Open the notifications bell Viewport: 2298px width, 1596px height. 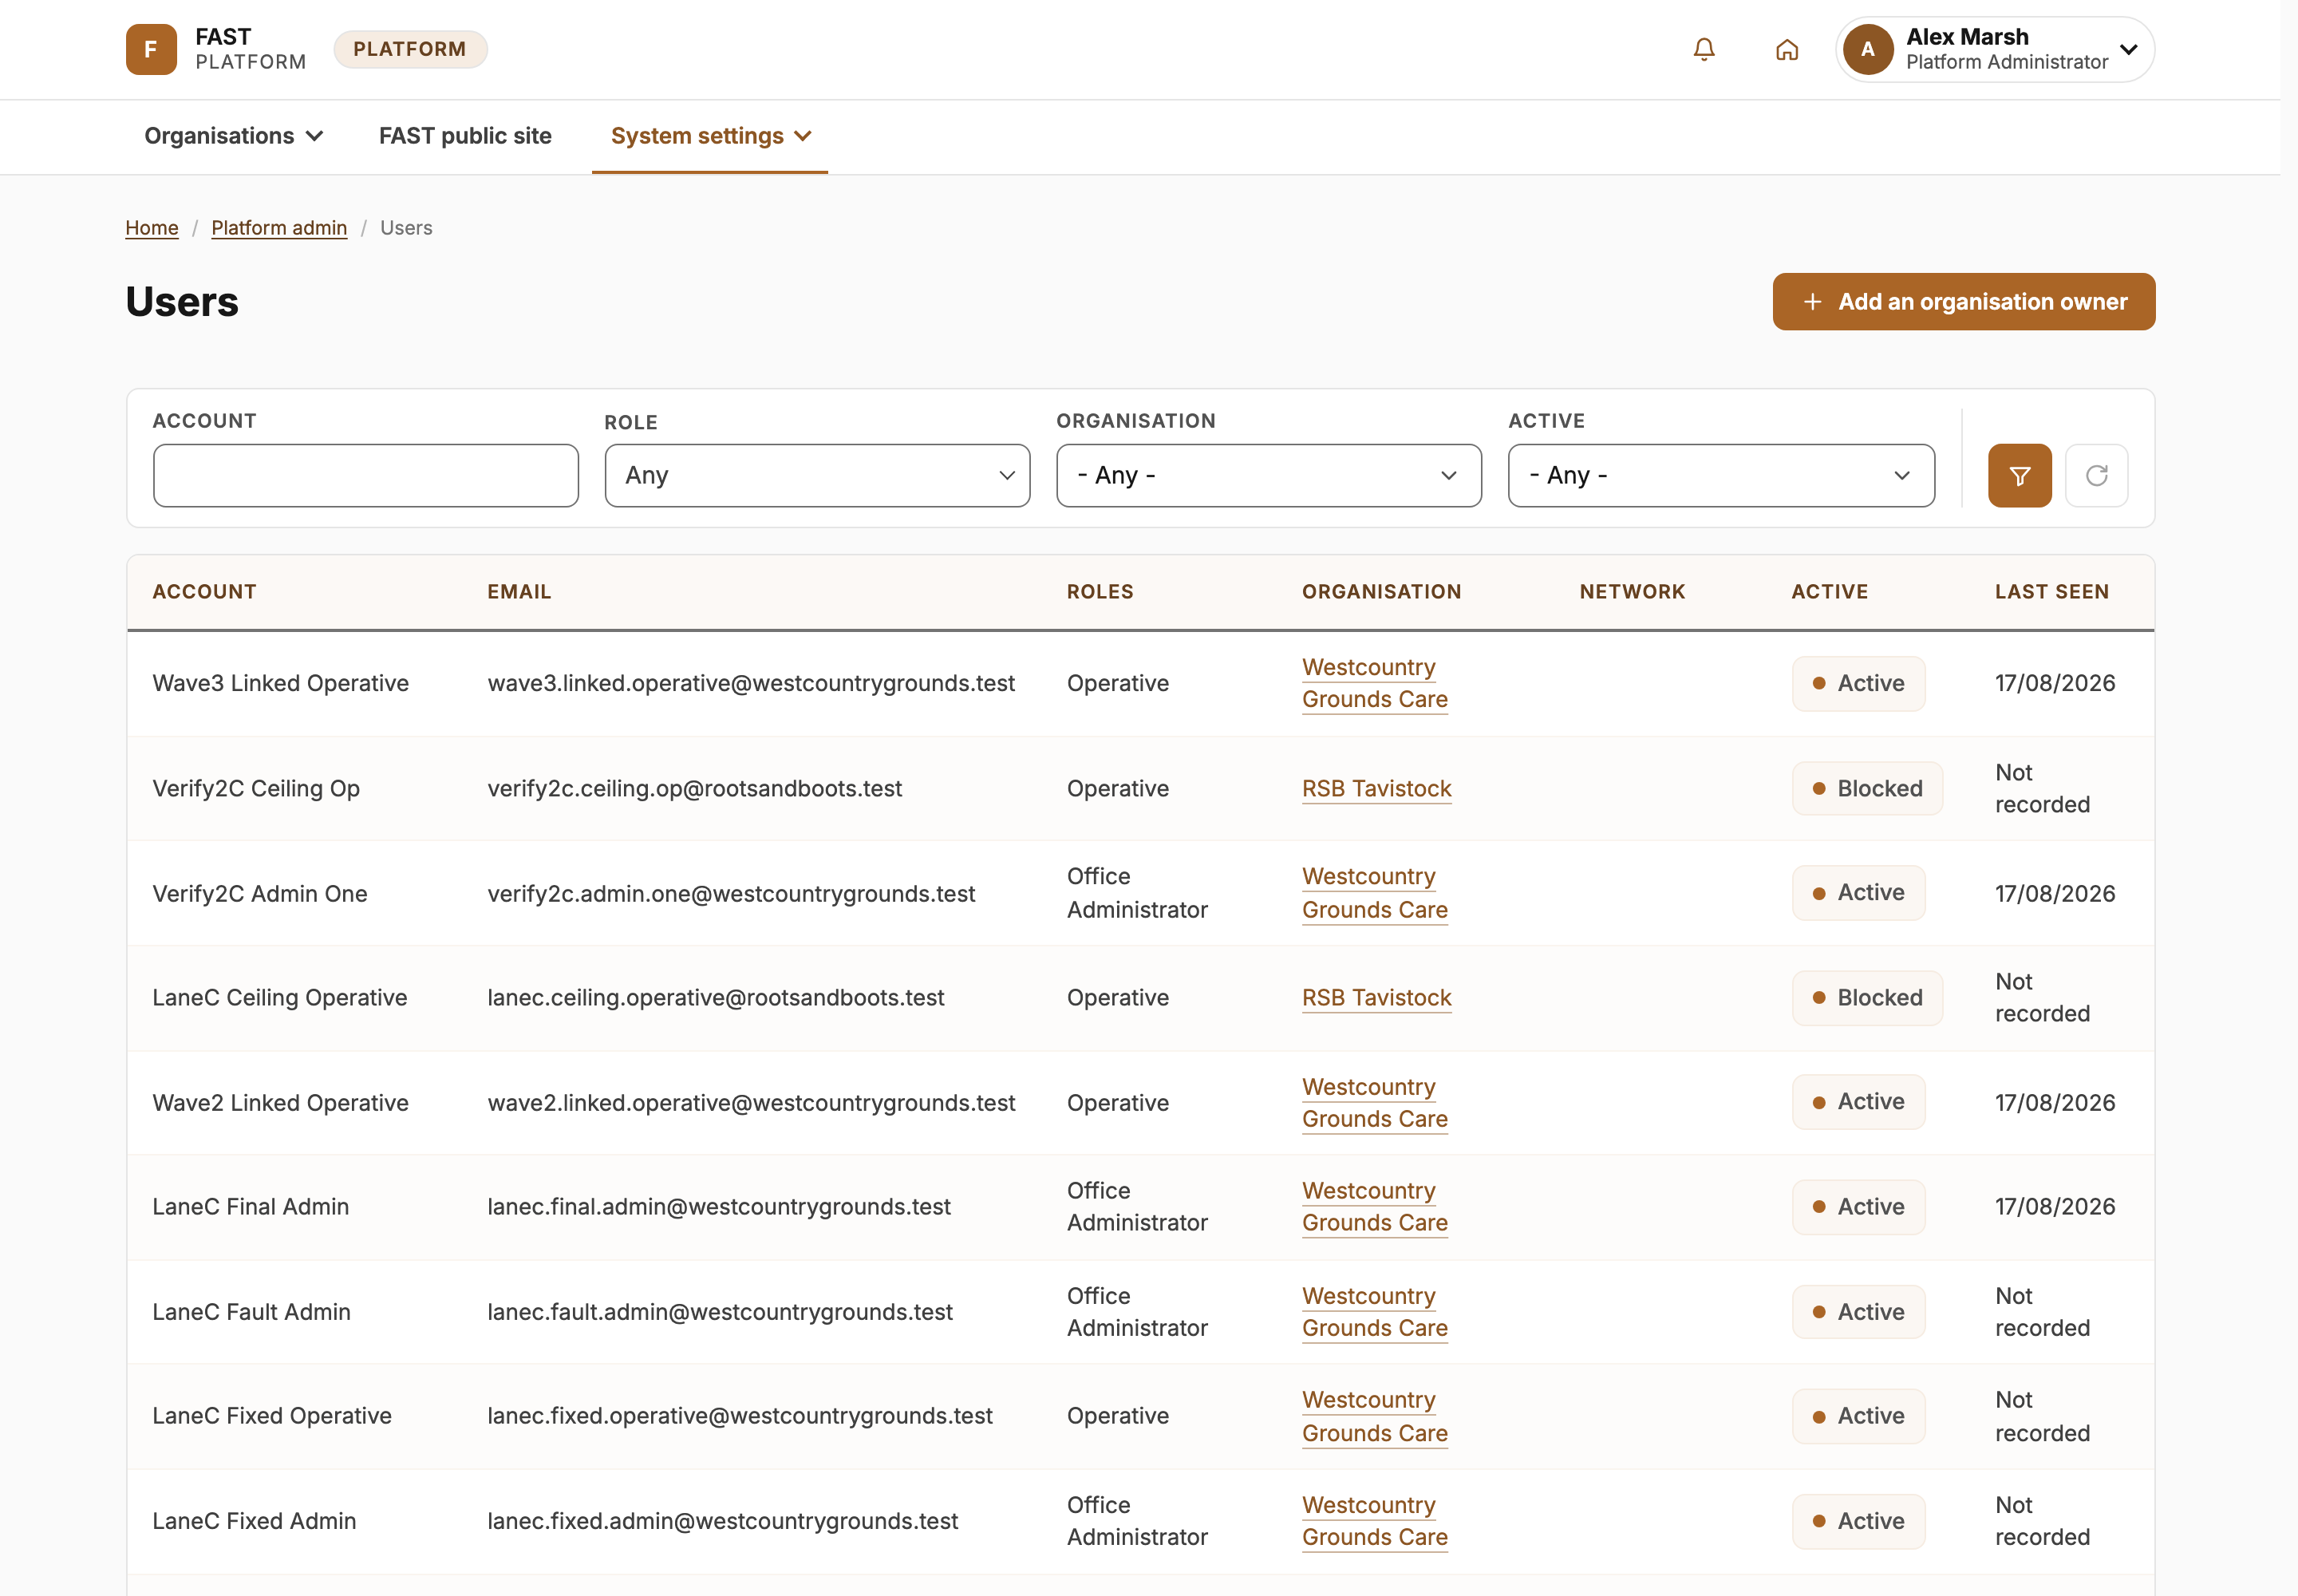[x=1704, y=49]
